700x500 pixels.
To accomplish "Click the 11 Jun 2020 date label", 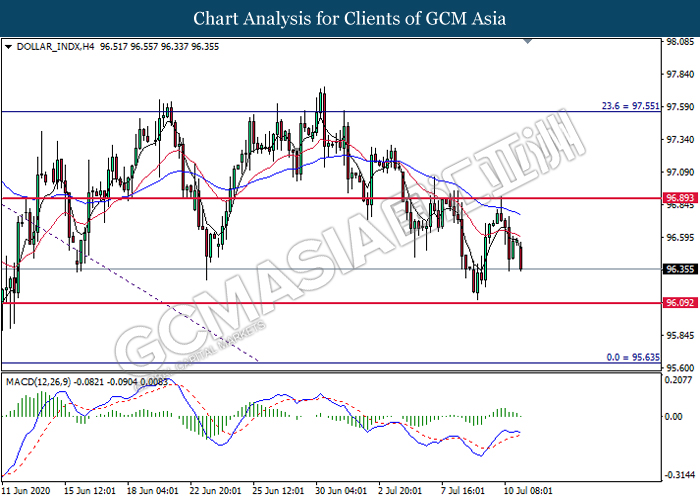I will [25, 491].
